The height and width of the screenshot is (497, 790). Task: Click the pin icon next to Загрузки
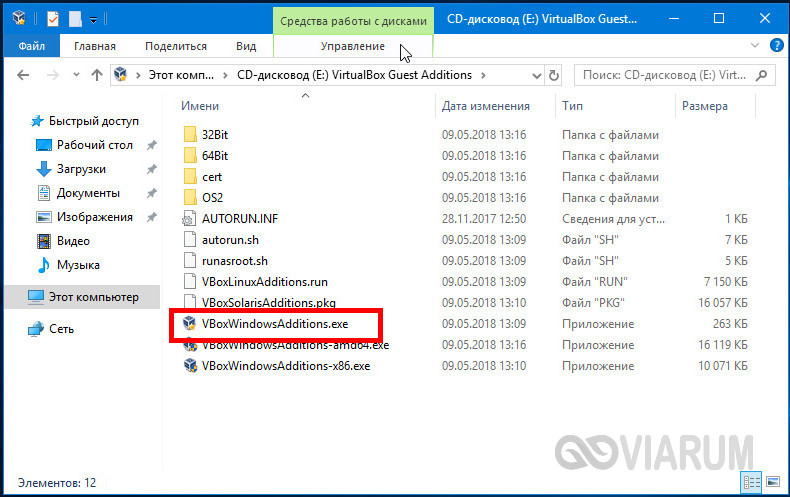(x=151, y=169)
